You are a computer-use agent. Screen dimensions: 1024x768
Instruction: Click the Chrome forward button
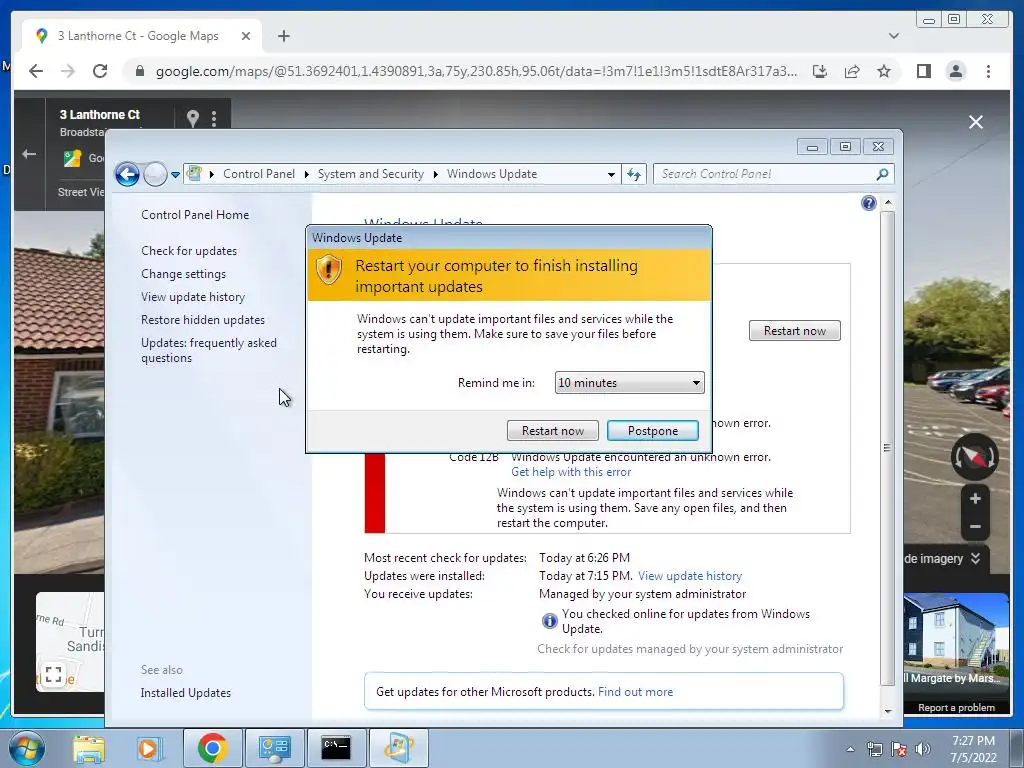pos(68,71)
